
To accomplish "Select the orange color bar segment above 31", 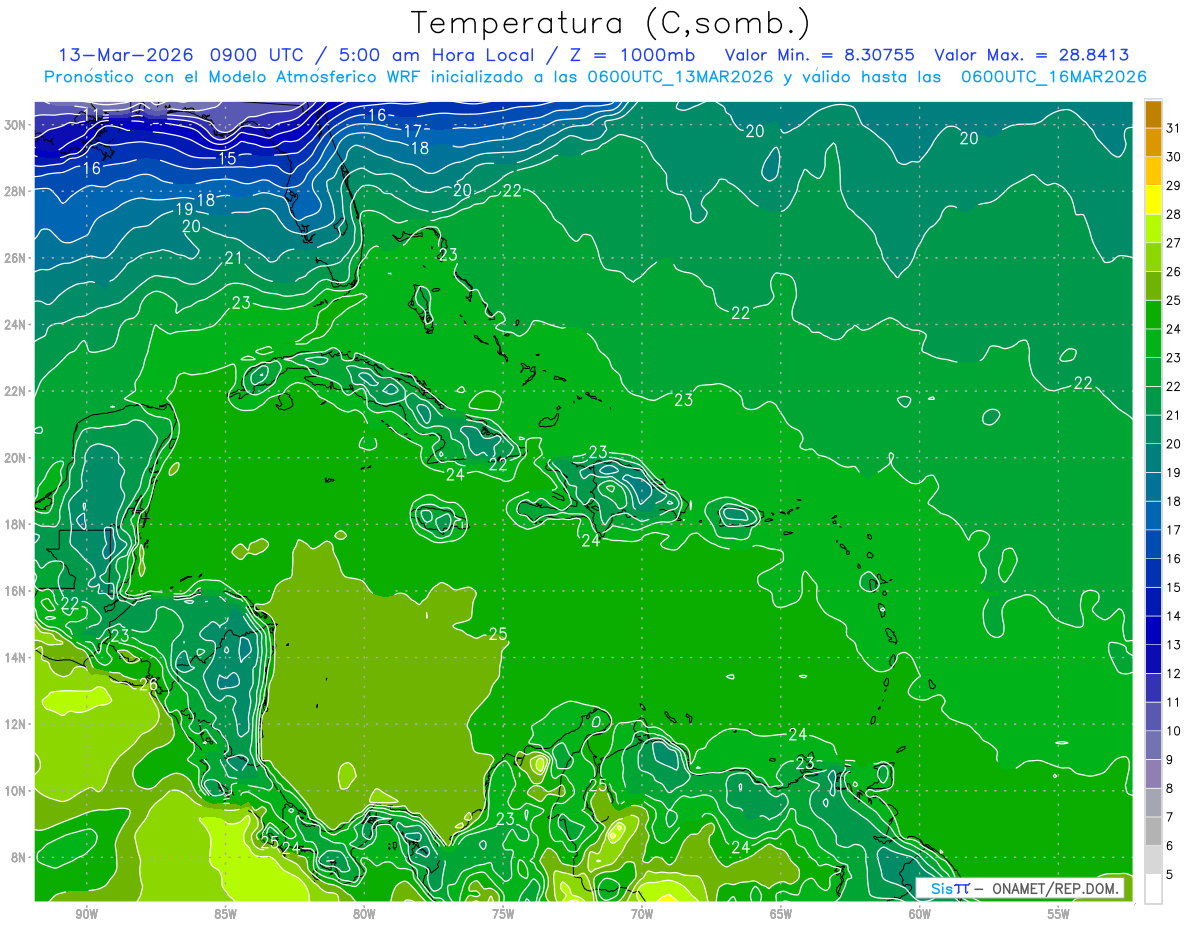I will pyautogui.click(x=1153, y=113).
